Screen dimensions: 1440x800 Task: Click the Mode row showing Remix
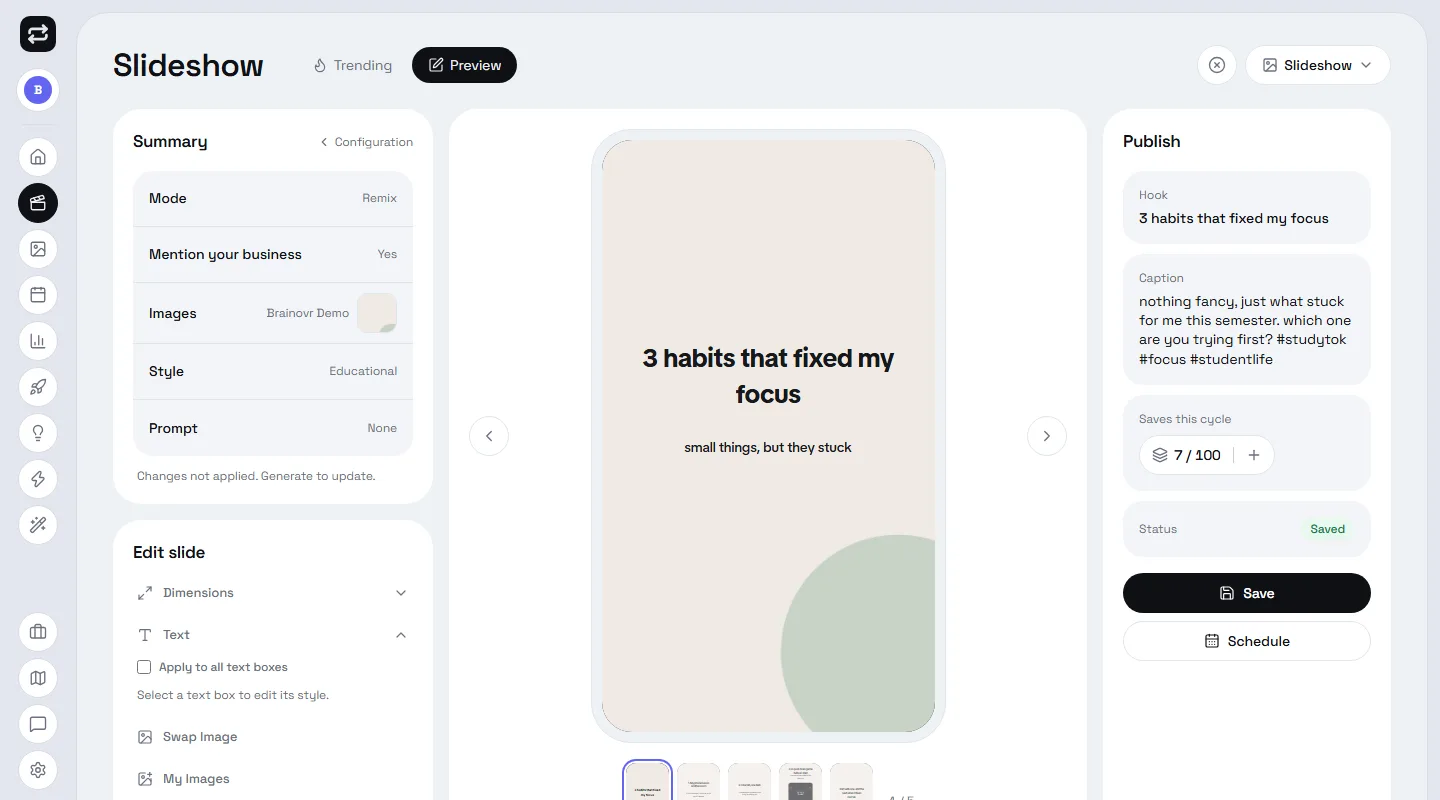[273, 199]
